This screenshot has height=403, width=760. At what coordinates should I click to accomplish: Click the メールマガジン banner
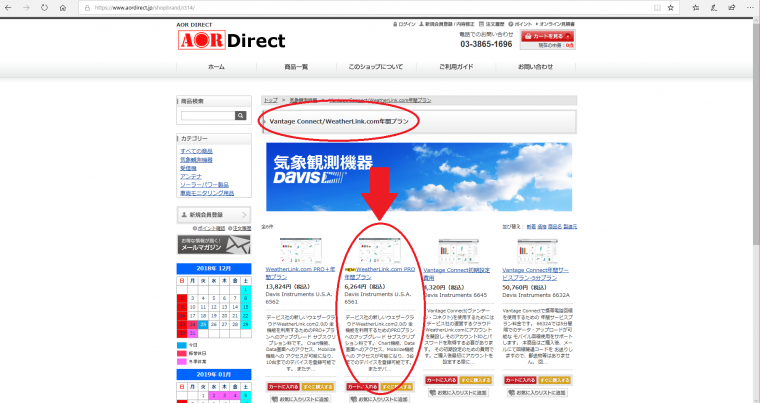214,244
